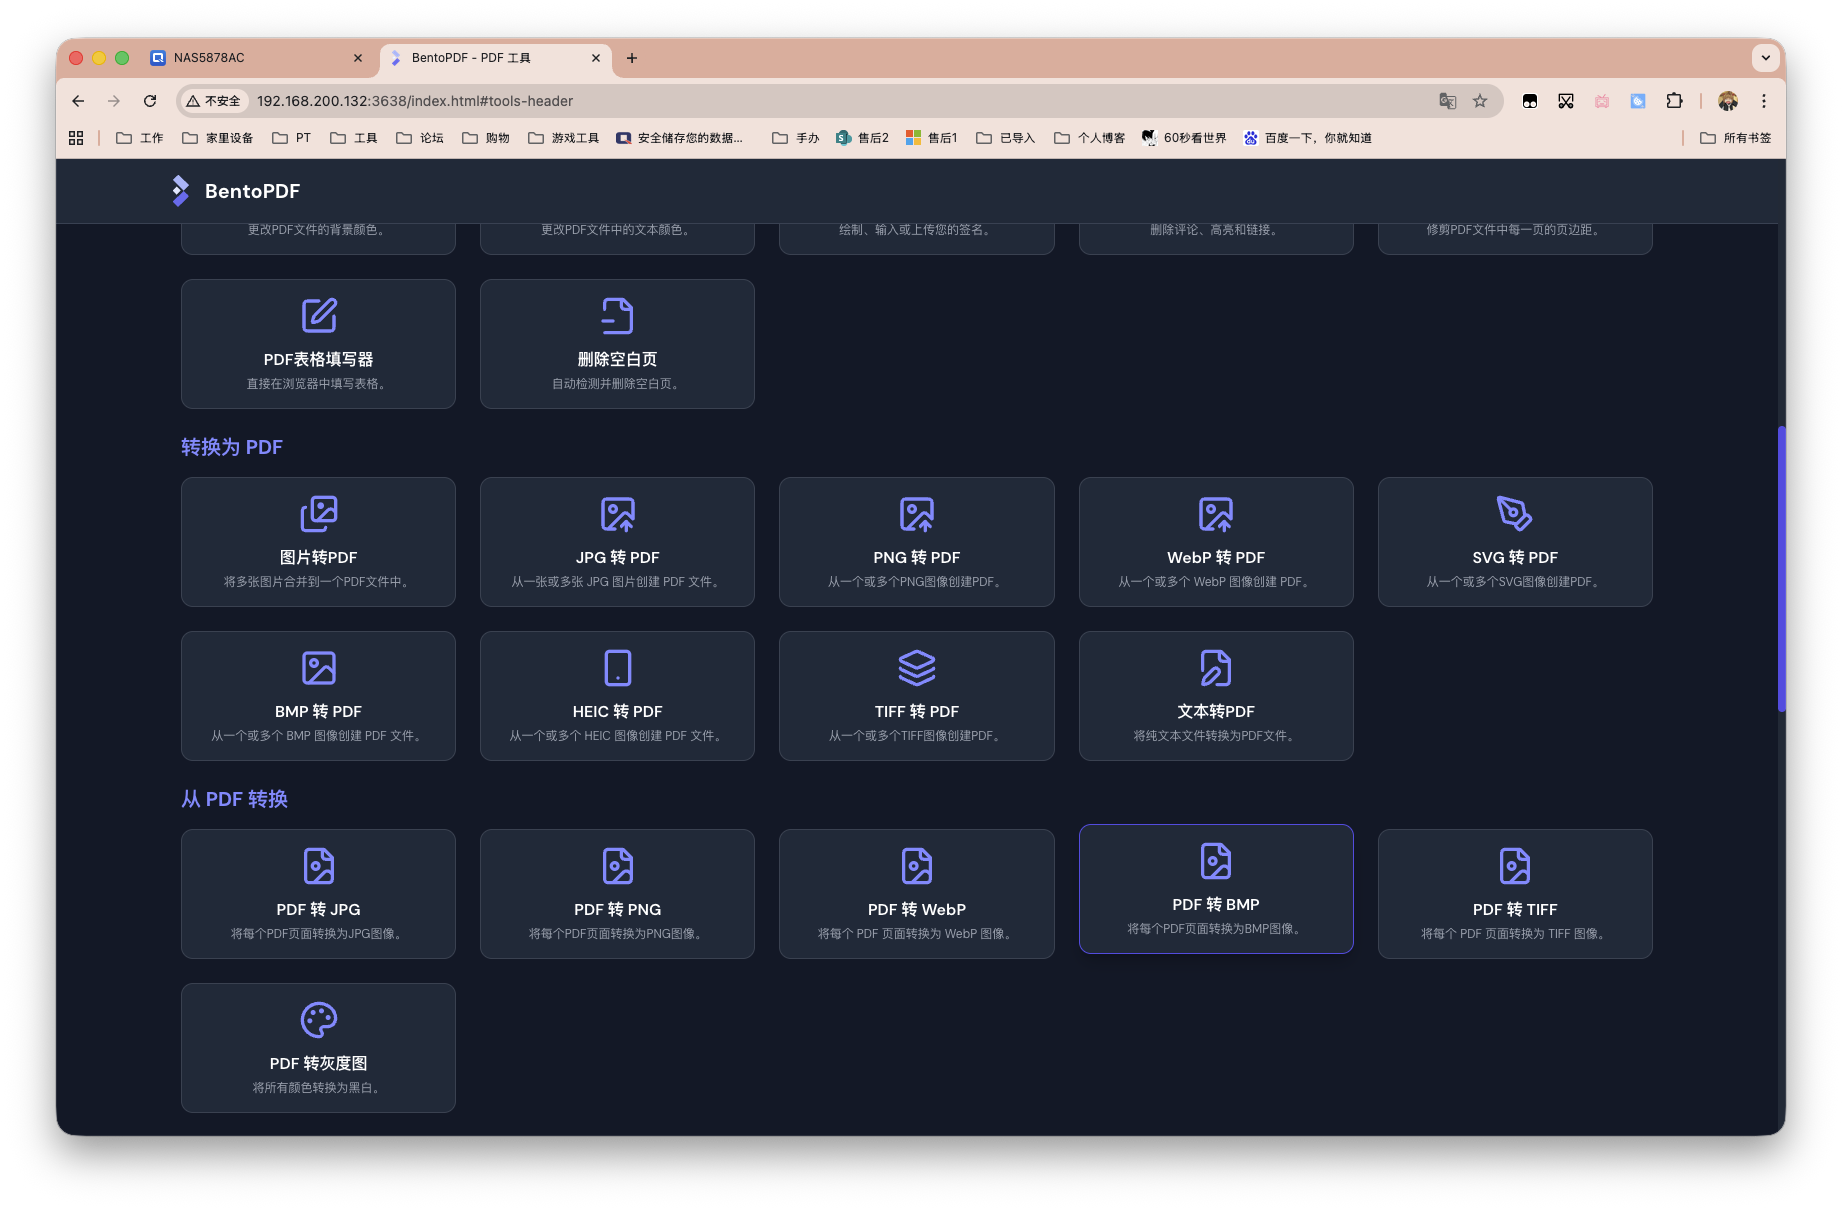The height and width of the screenshot is (1210, 1842).
Task: Choose the TIFF 转 PDF layers icon
Action: point(916,668)
